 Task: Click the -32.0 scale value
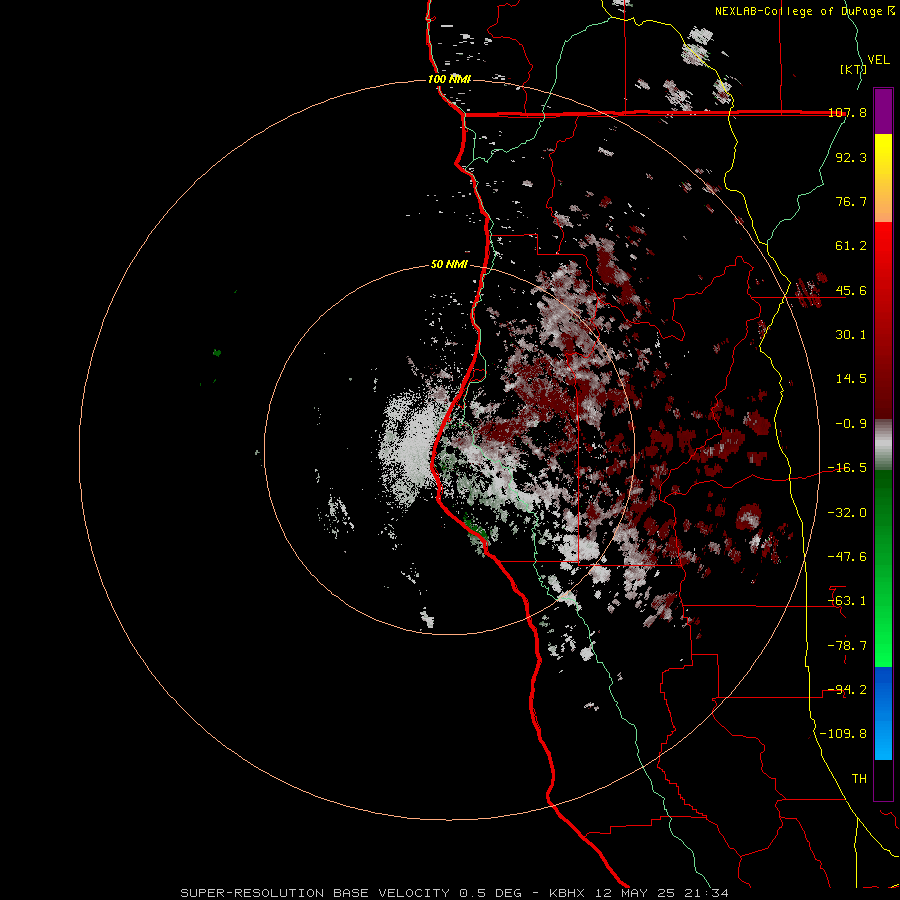point(847,513)
